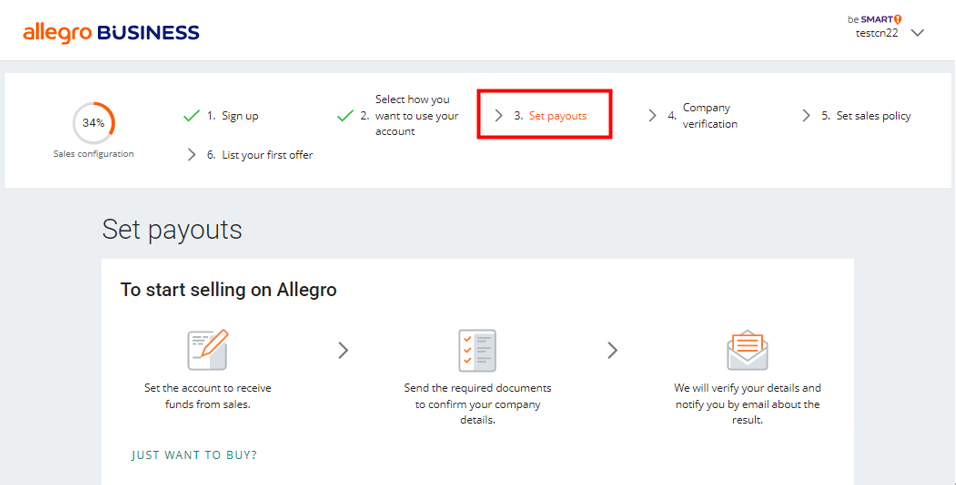Click arrow between documents and verification steps
956x485 pixels.
[613, 350]
